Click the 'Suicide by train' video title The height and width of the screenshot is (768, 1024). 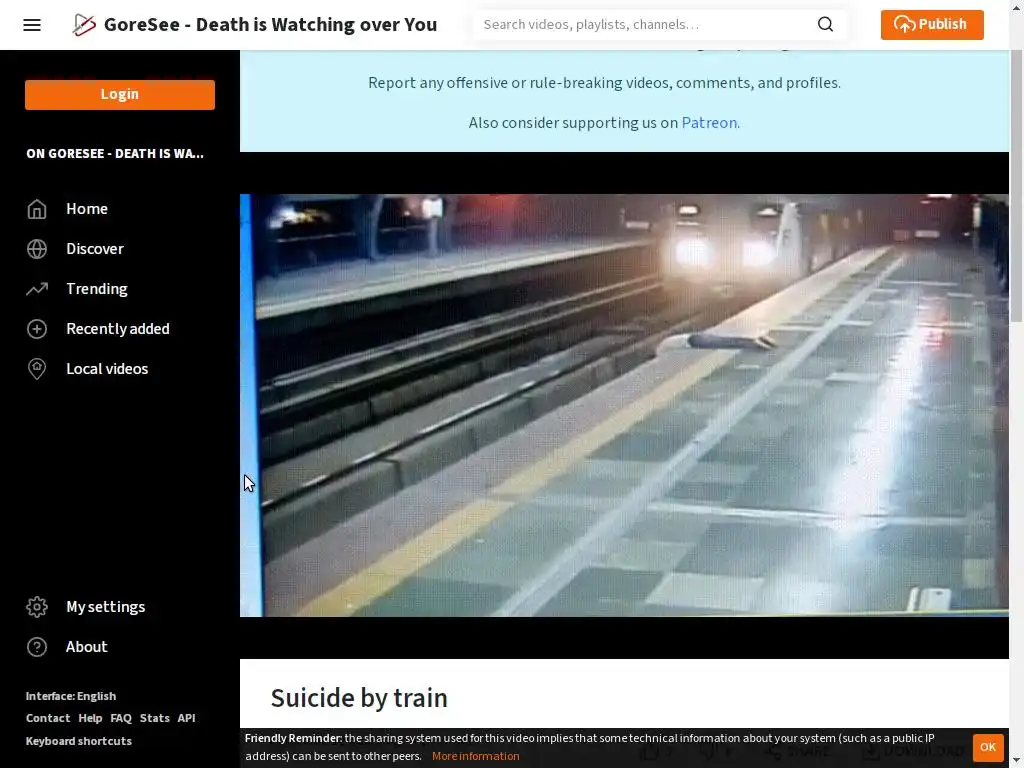[x=359, y=698]
